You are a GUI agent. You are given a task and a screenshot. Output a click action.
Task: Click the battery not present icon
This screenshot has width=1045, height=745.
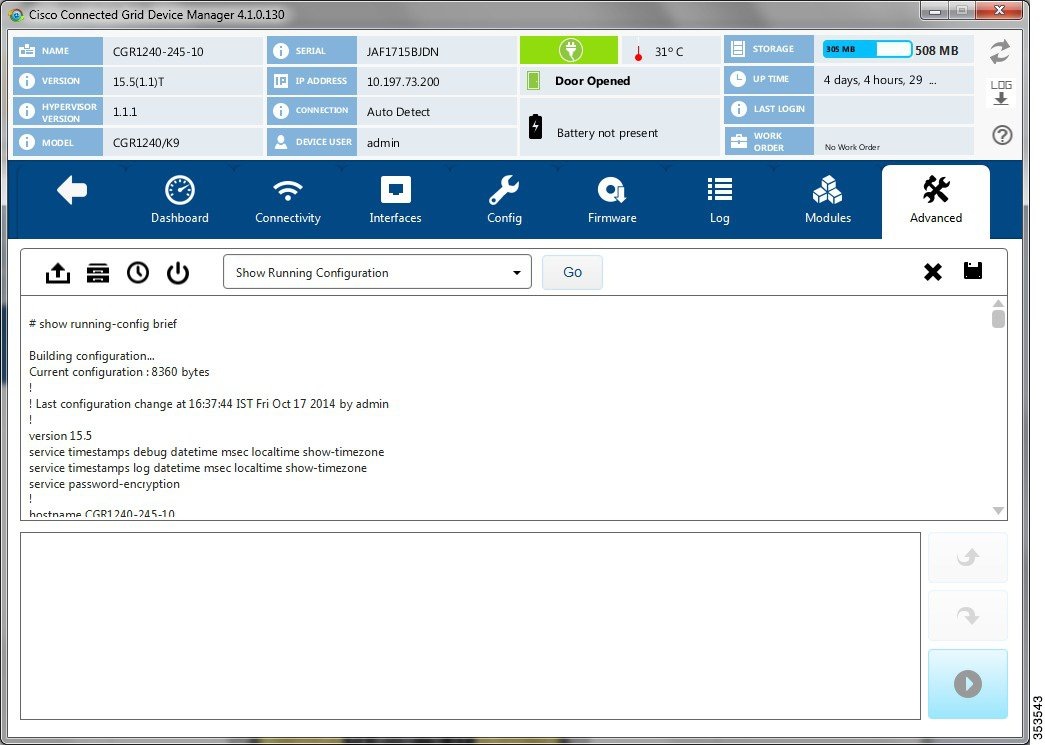535,126
